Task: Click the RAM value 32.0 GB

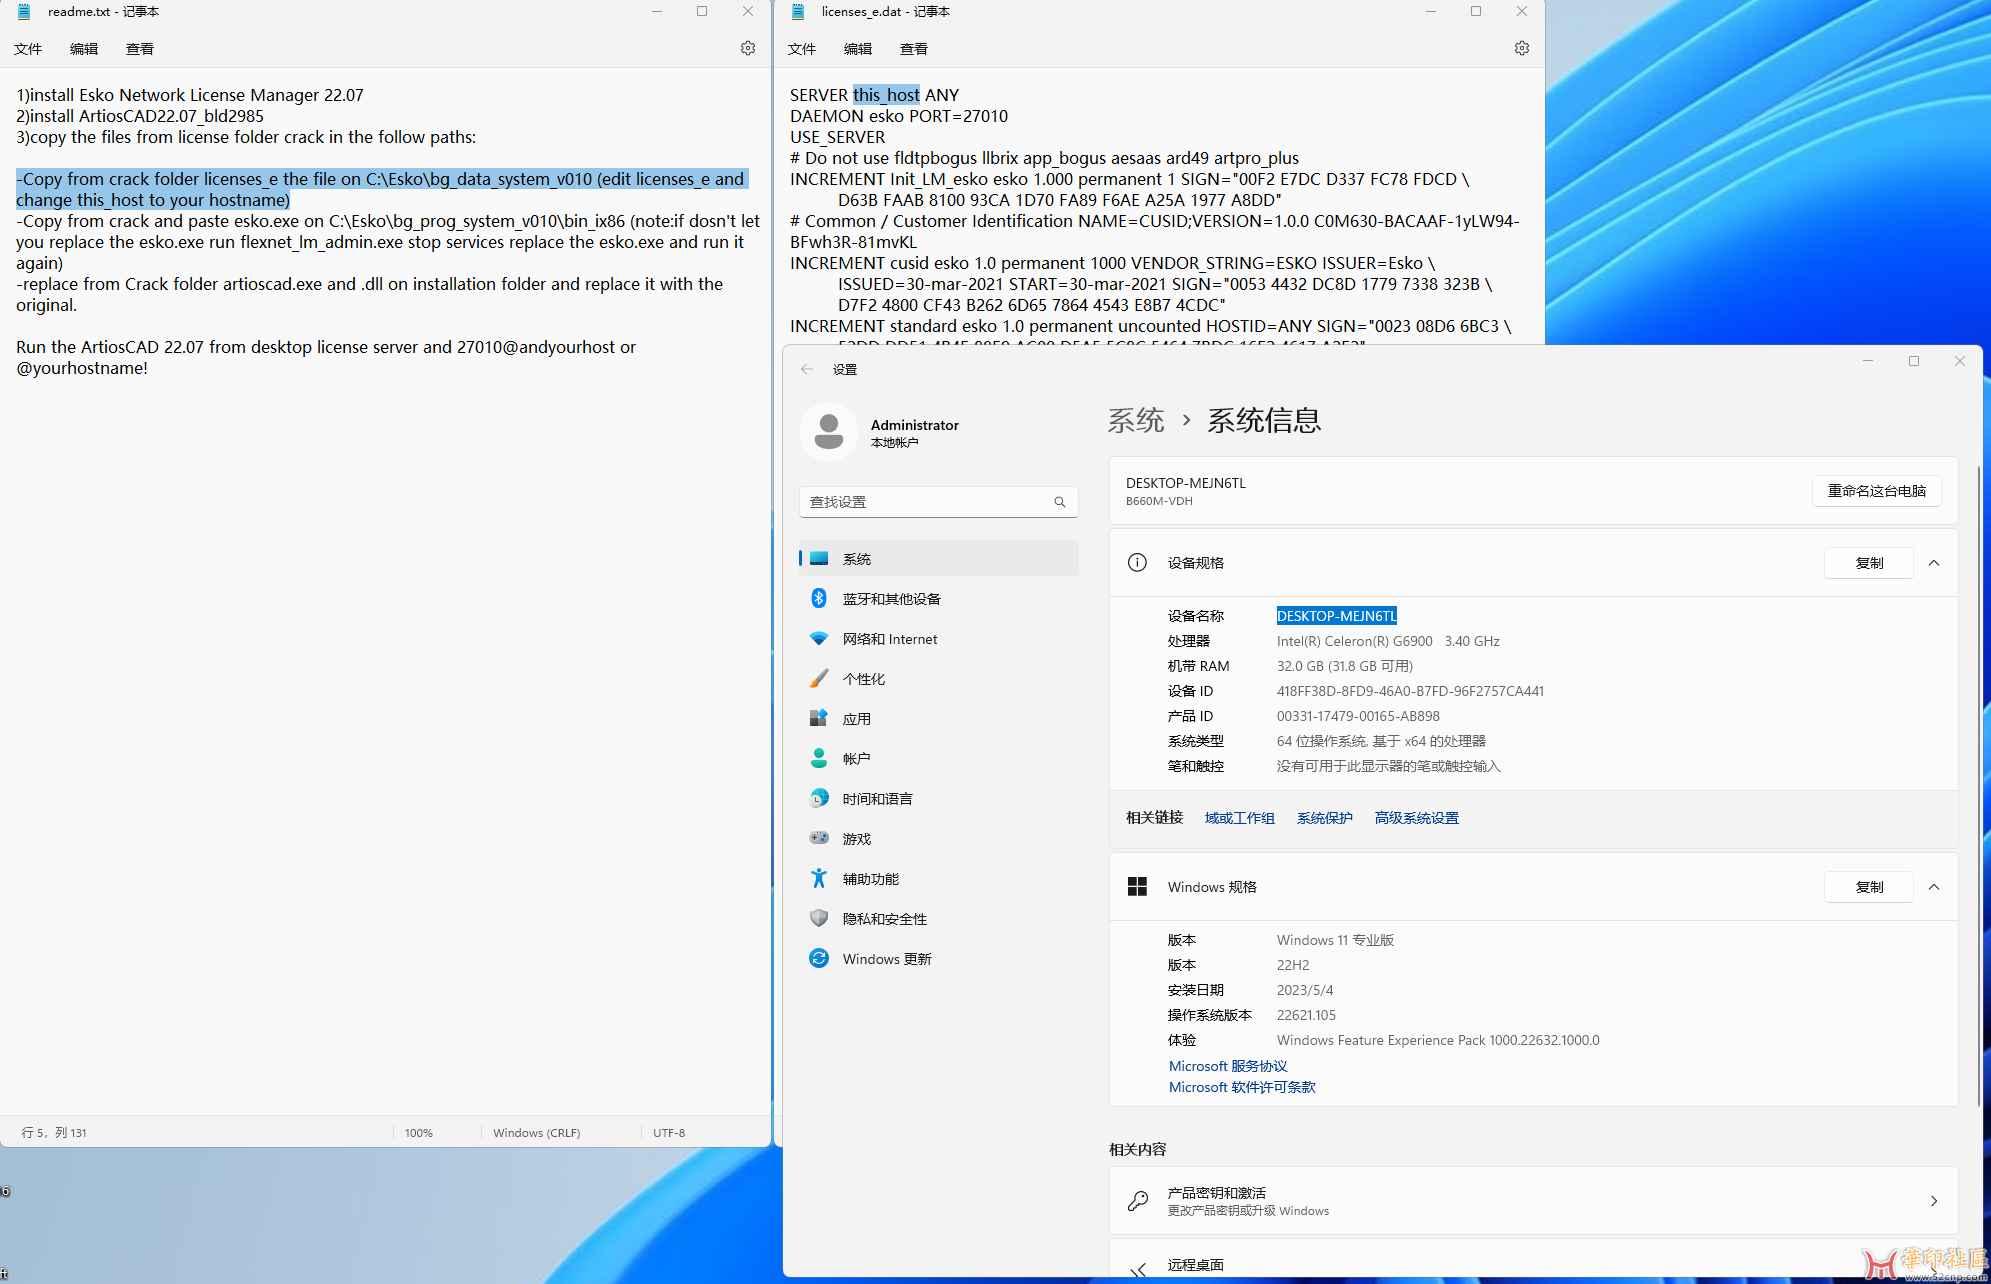Action: click(x=1344, y=666)
